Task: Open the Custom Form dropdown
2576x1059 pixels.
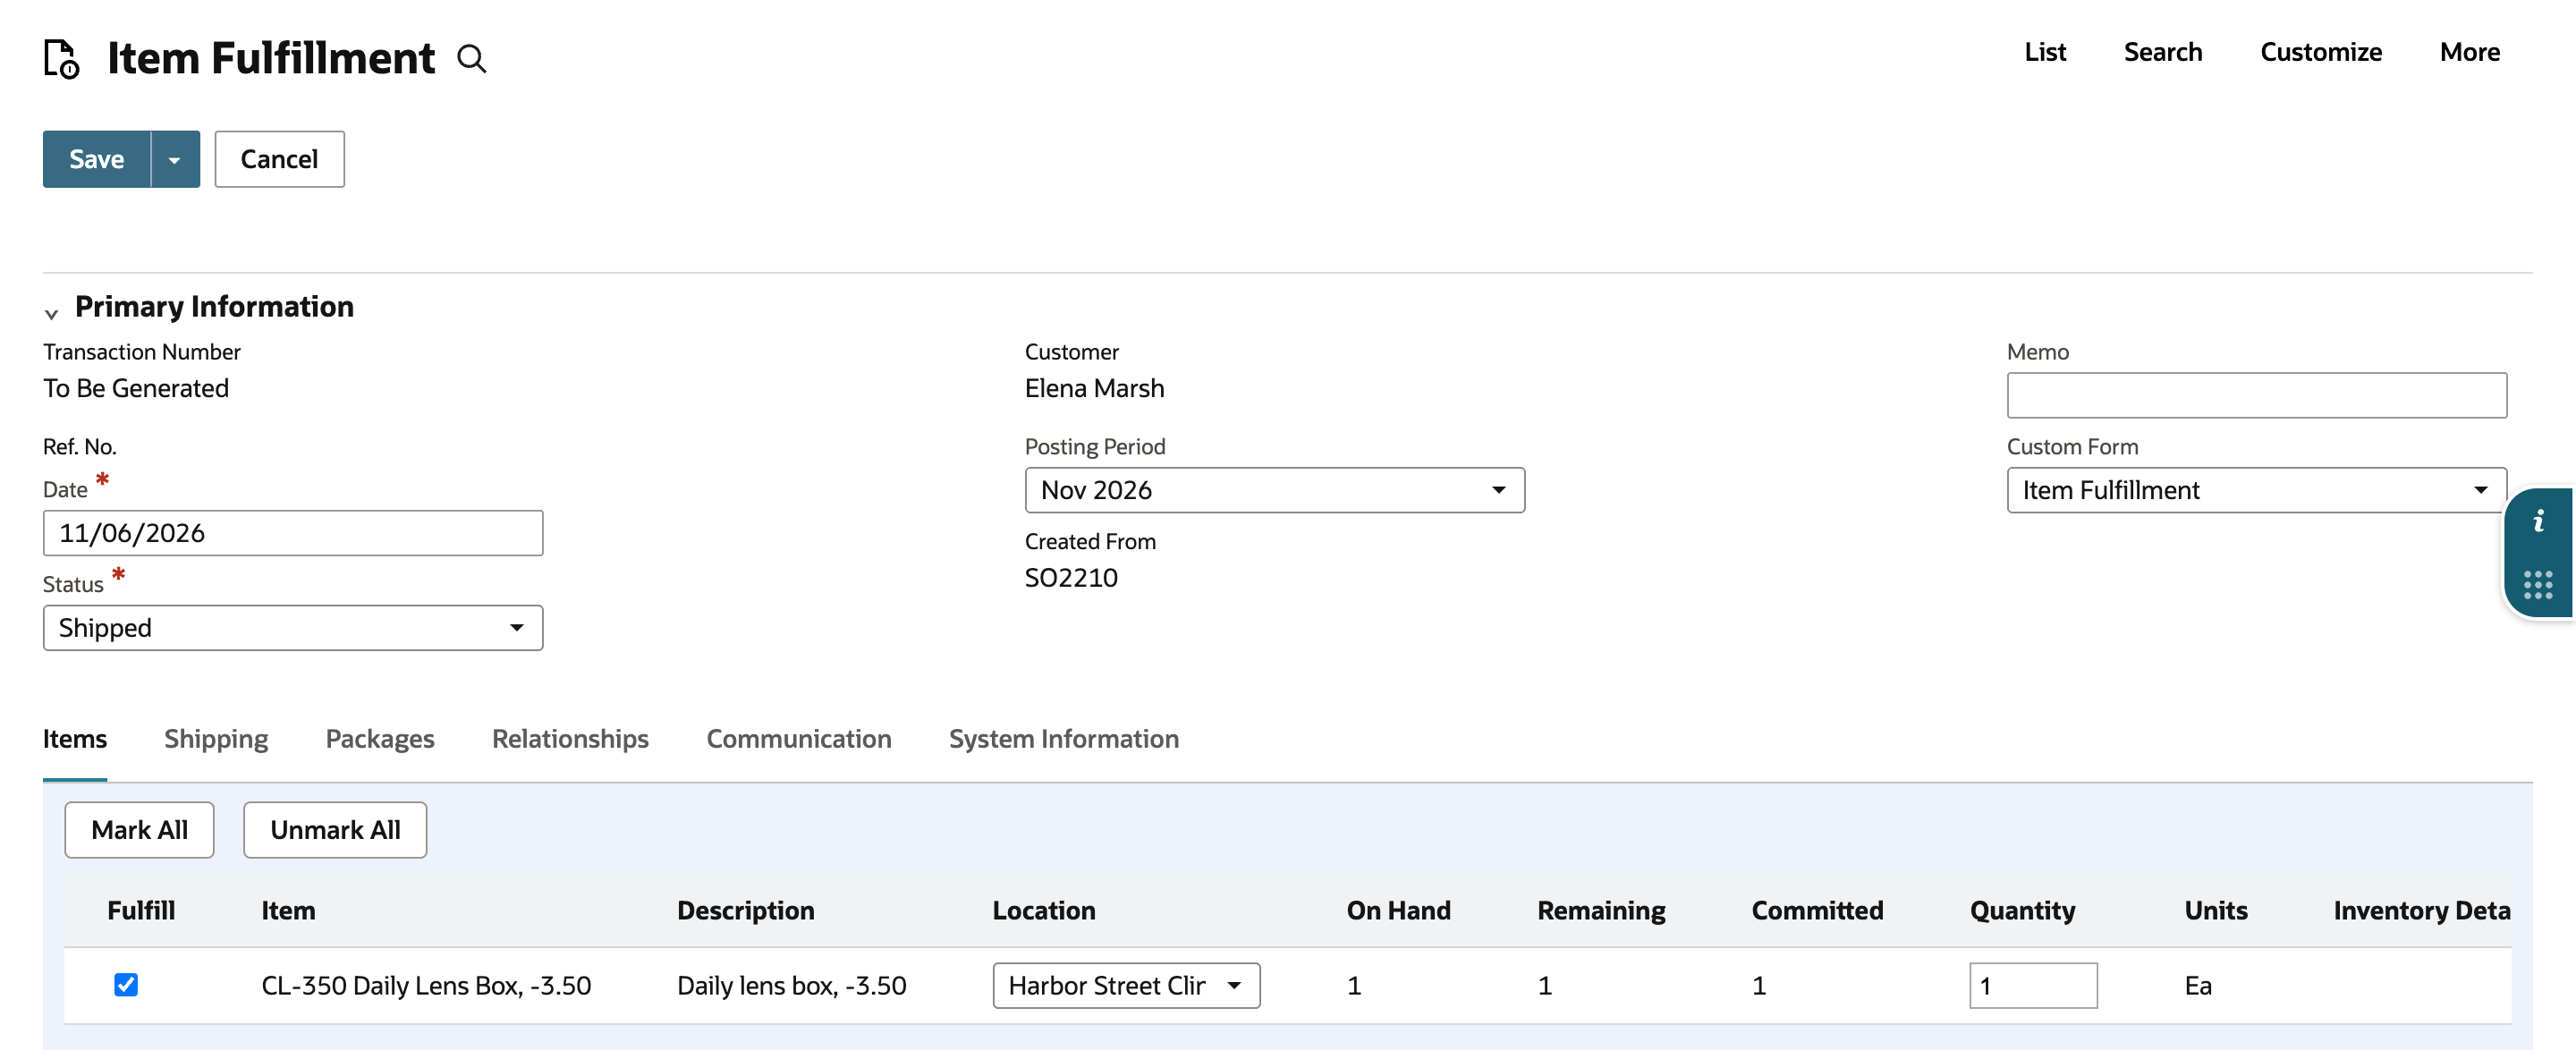Action: [2256, 490]
